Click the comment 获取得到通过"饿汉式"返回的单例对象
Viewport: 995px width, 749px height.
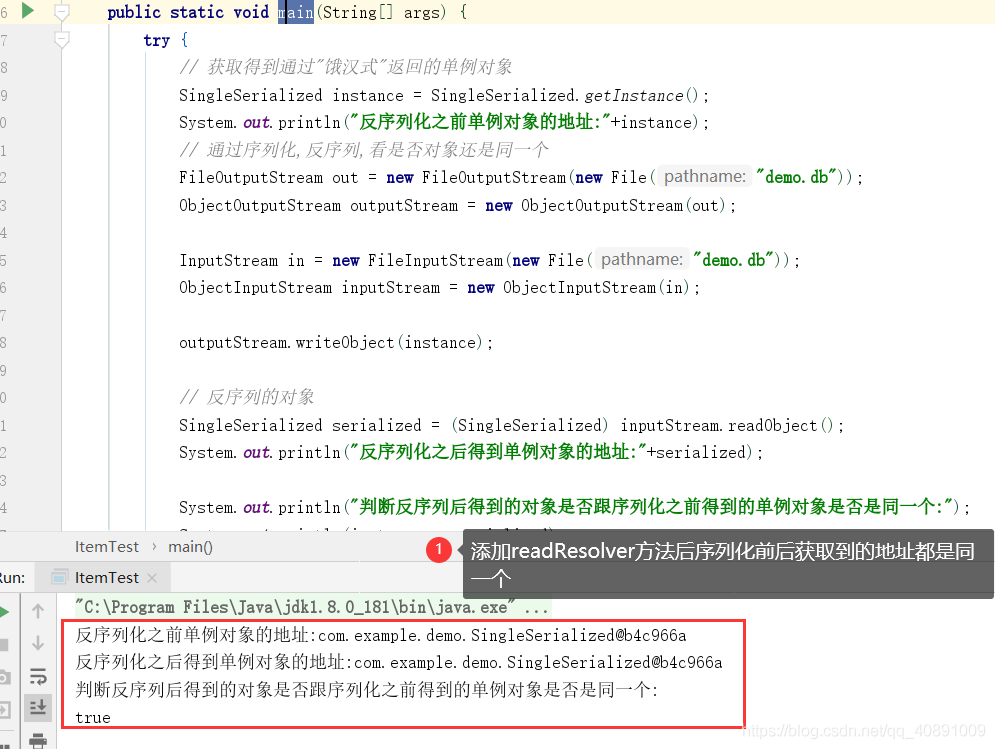coord(346,67)
